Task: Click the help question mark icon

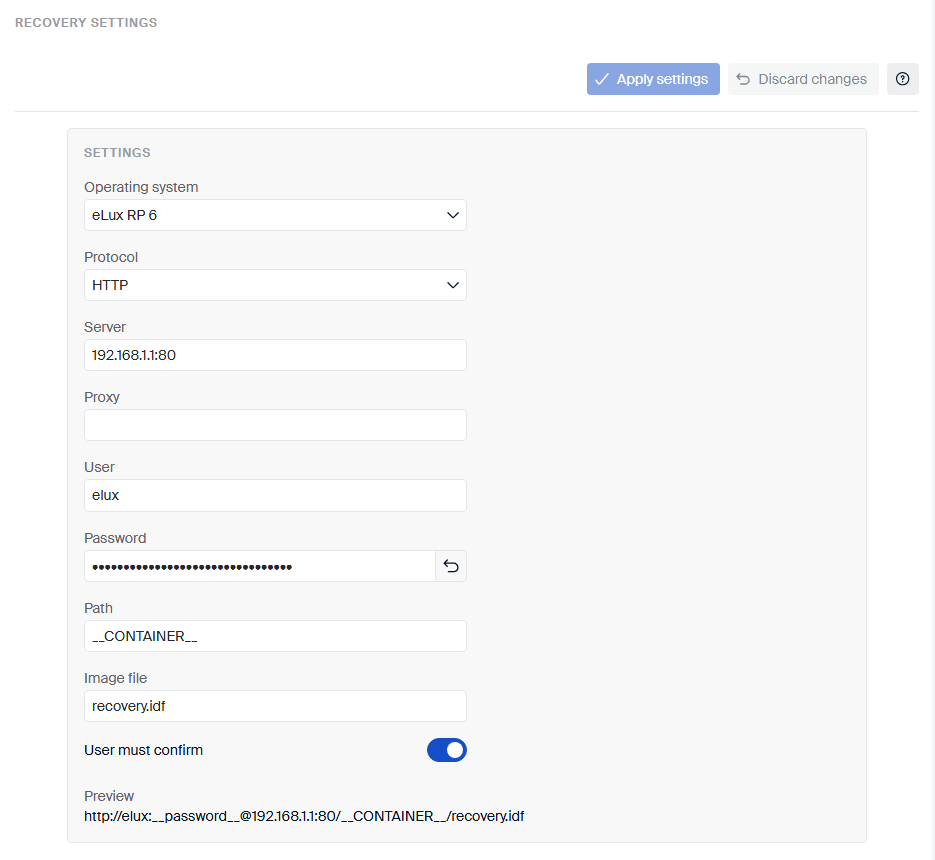Action: (x=902, y=79)
